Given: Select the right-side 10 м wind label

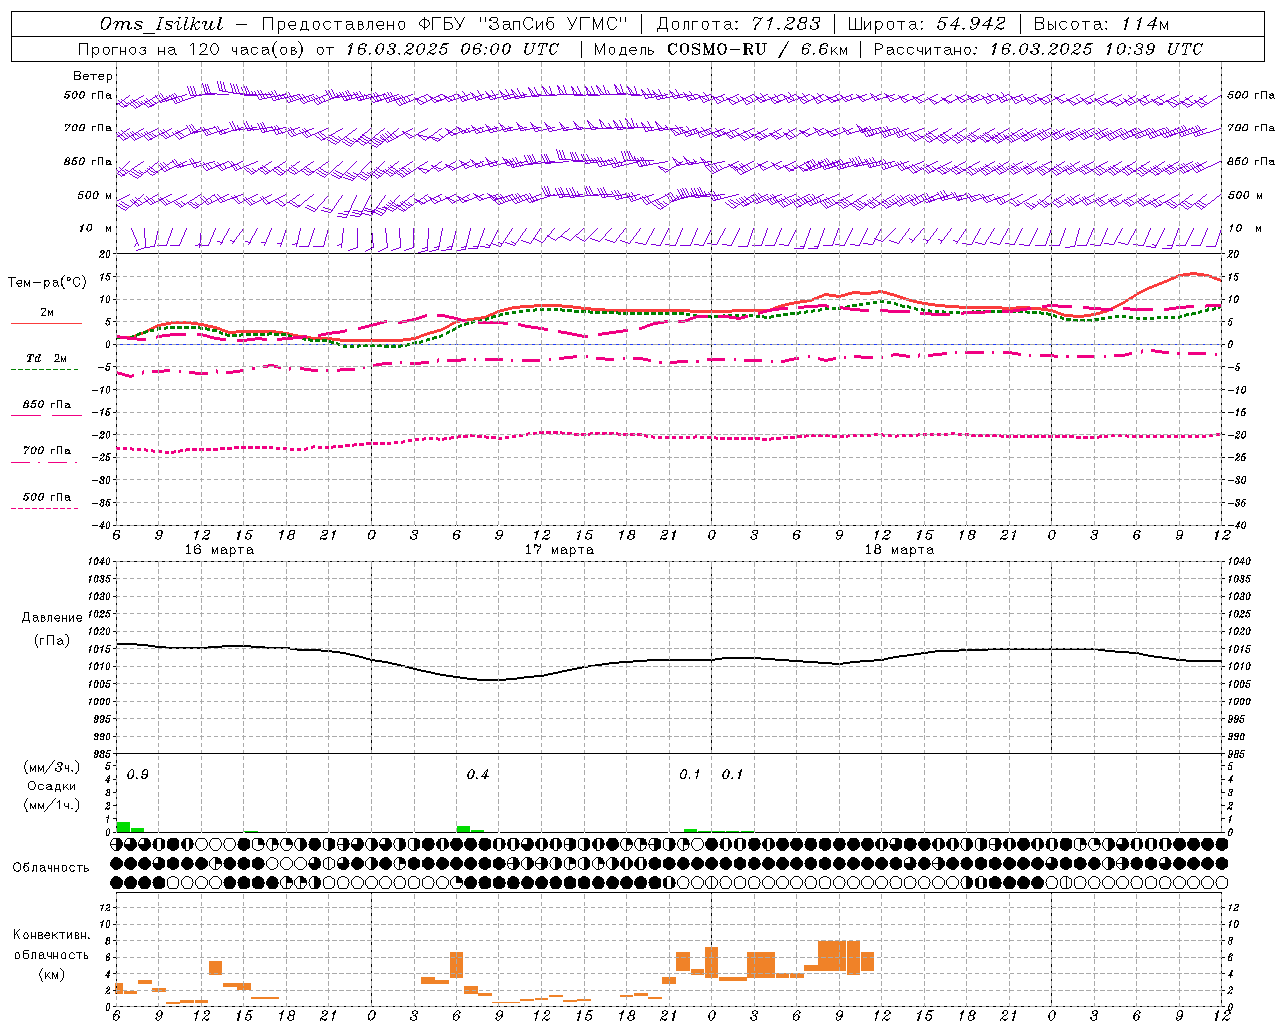Looking at the screenshot, I should click(x=1244, y=228).
